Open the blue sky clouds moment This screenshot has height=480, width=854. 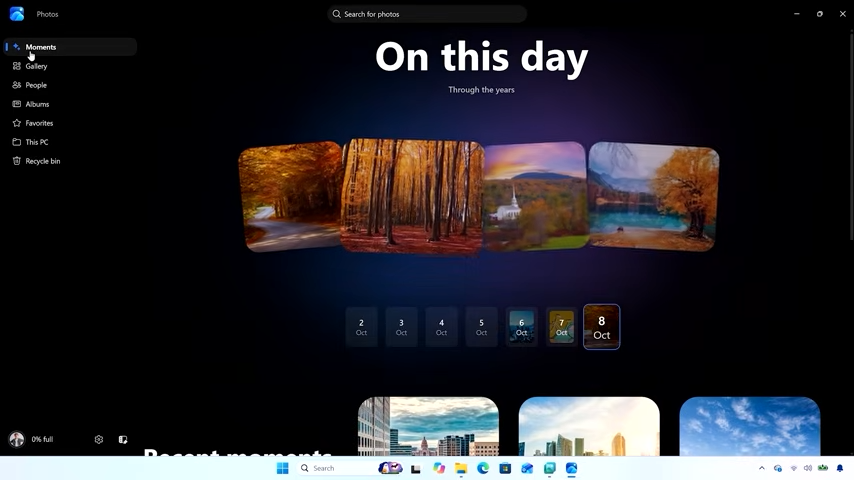tap(749, 426)
